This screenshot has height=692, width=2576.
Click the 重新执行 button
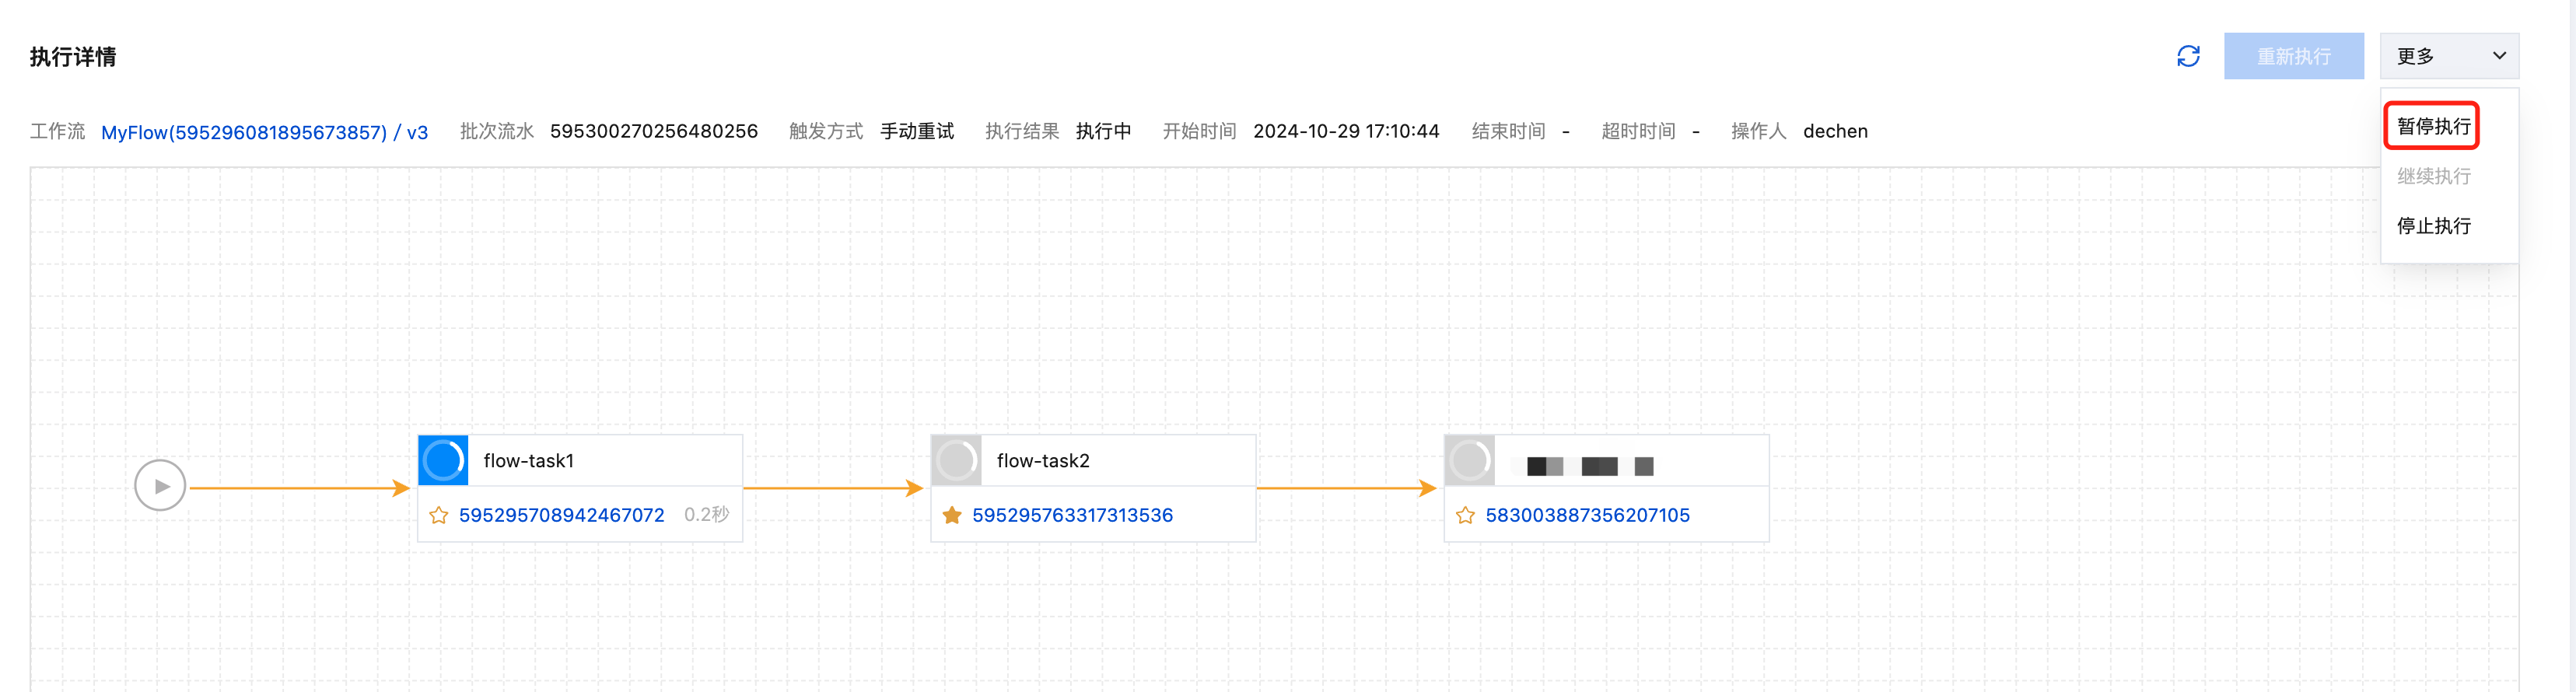(x=2294, y=56)
